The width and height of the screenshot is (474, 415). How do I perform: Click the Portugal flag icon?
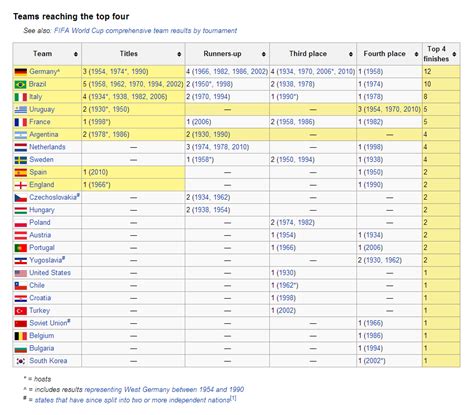point(21,248)
